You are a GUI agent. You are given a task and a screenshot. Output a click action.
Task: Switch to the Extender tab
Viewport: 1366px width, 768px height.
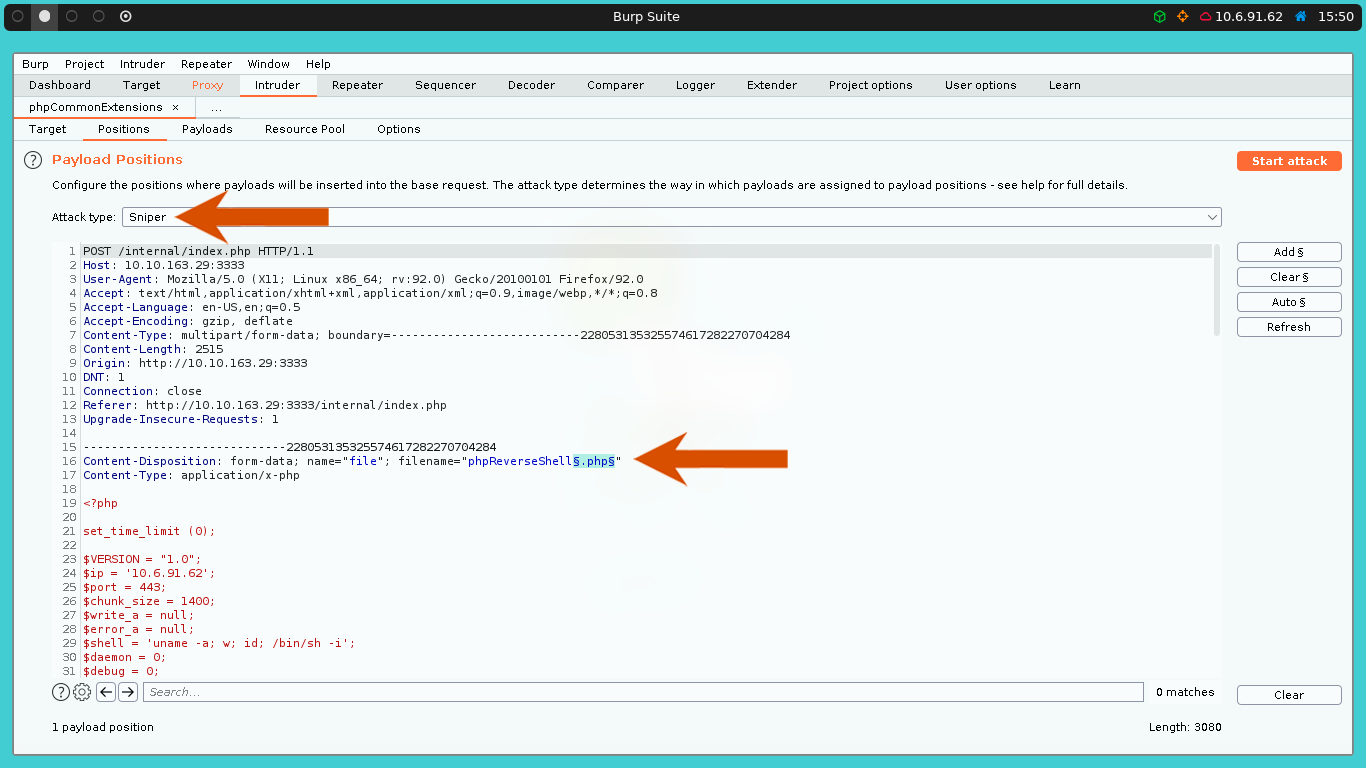772,85
